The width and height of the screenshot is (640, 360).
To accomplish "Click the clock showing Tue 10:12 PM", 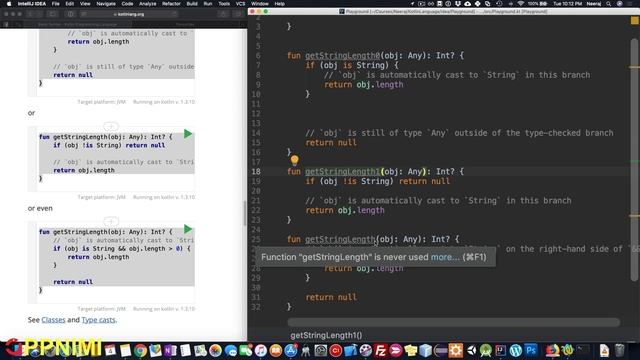I will click(x=567, y=4).
